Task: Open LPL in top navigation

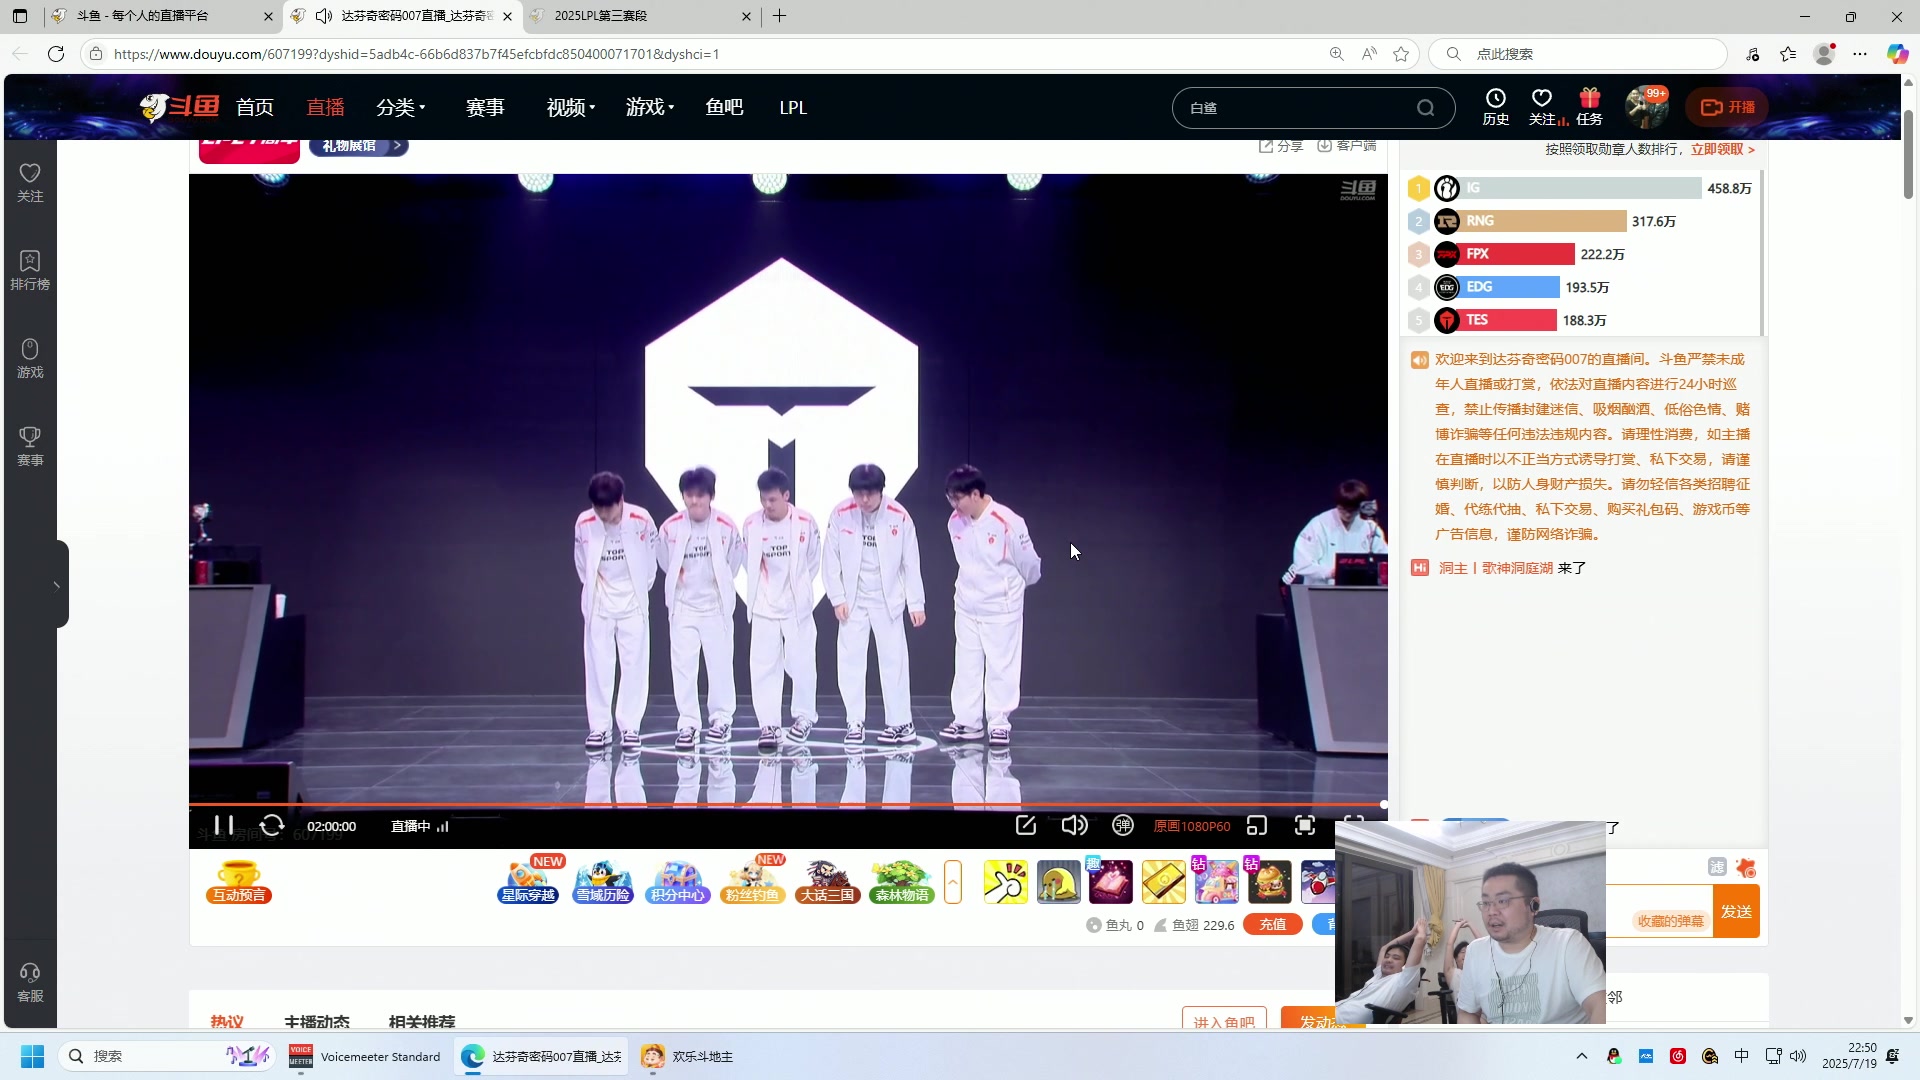Action: click(793, 107)
